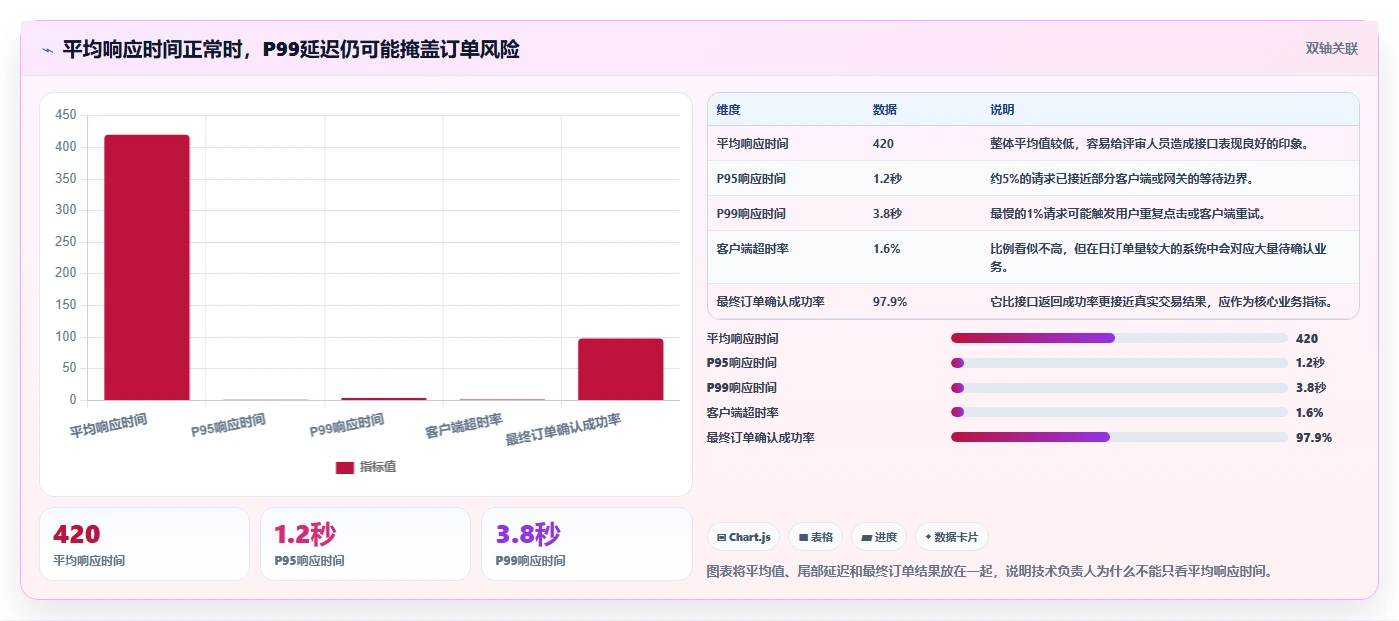Click the y-axis value 450

coord(66,115)
